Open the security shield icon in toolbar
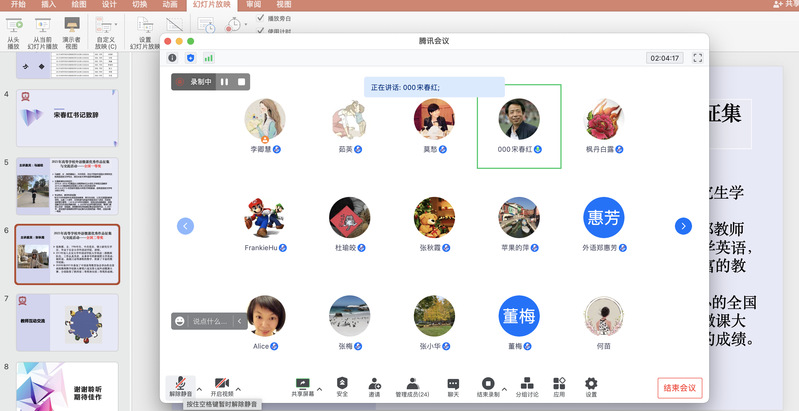 coord(342,384)
